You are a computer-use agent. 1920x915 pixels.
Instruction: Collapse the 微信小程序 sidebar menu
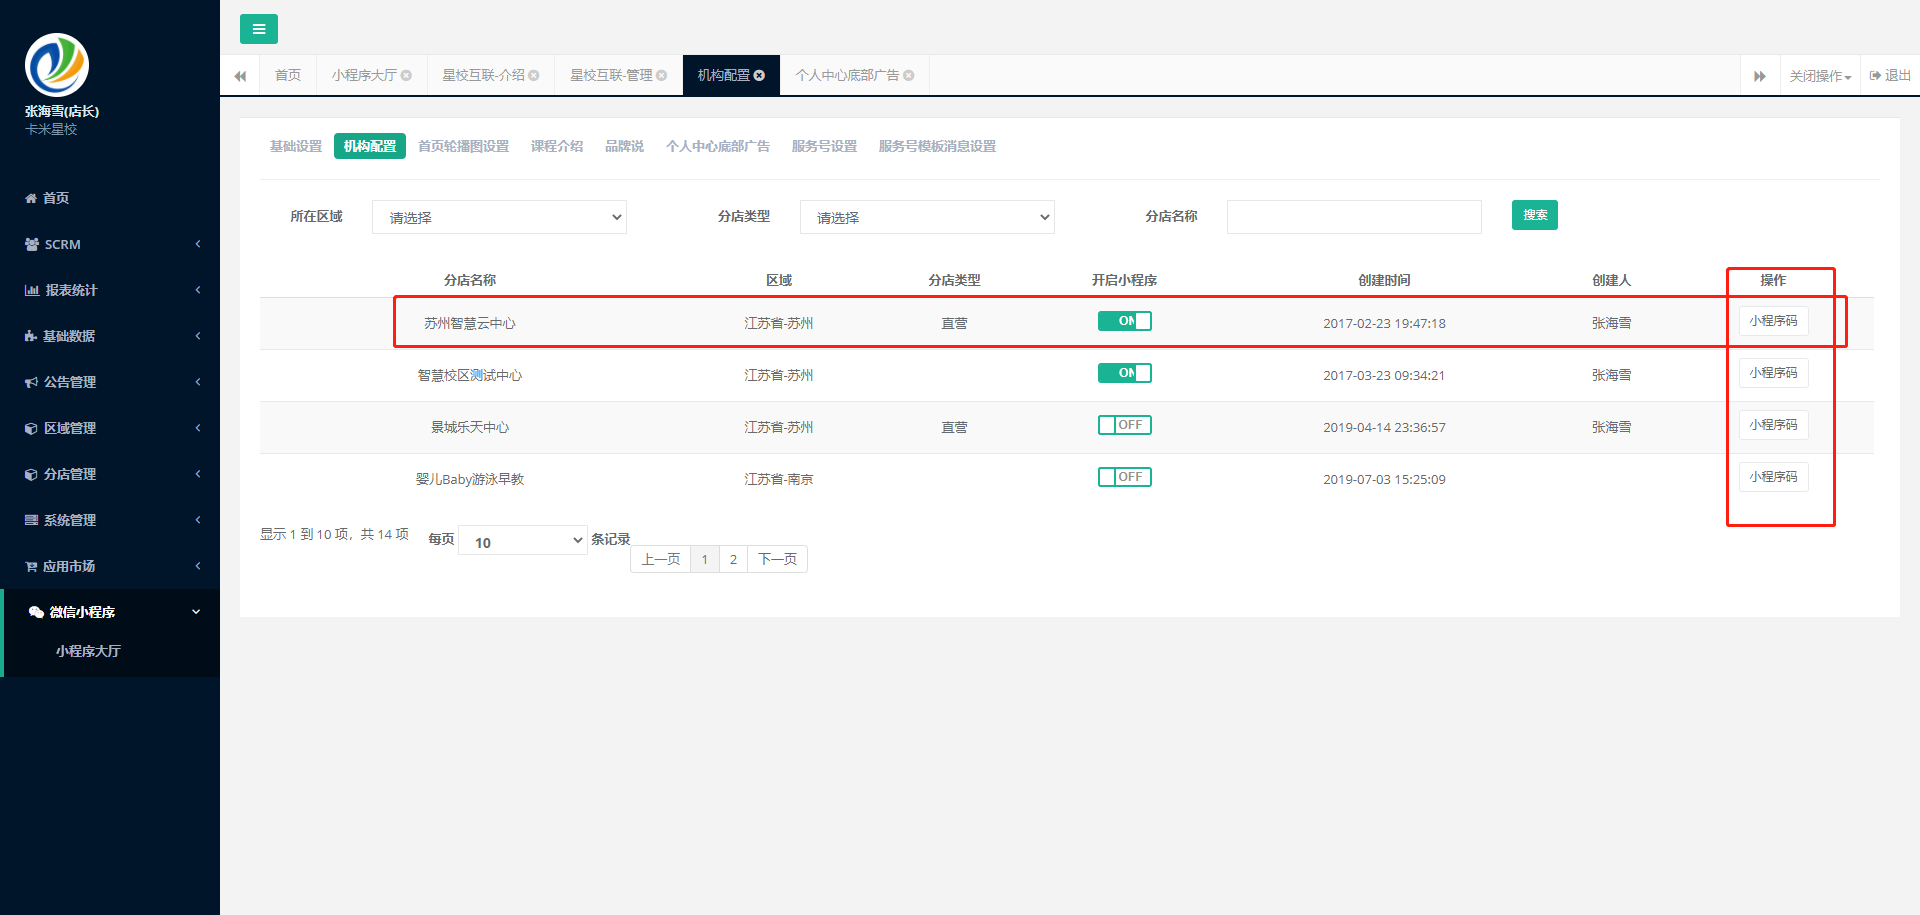coord(110,612)
